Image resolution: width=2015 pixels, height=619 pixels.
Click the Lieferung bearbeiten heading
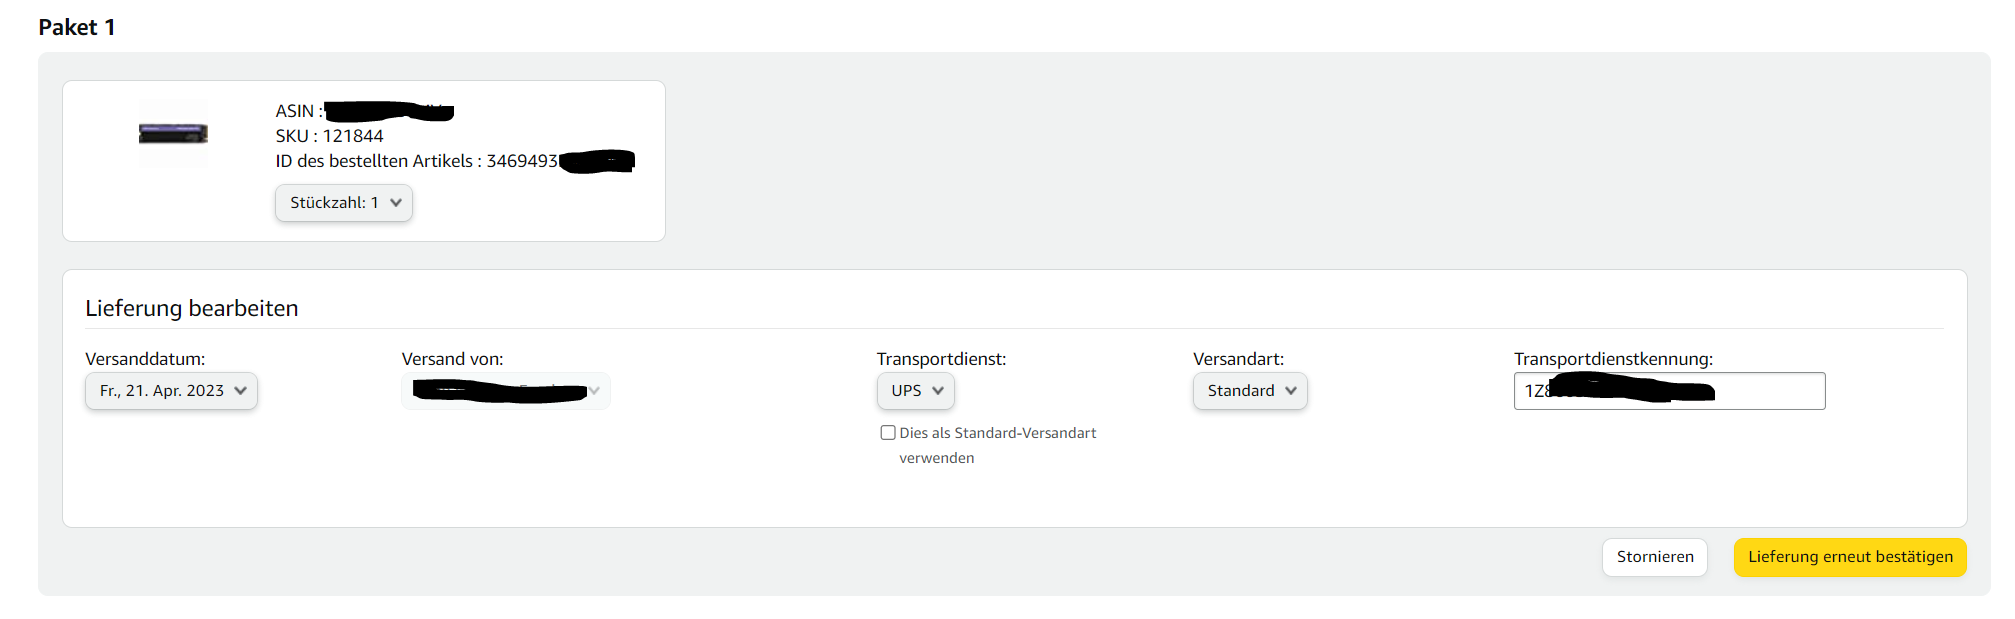(x=192, y=308)
